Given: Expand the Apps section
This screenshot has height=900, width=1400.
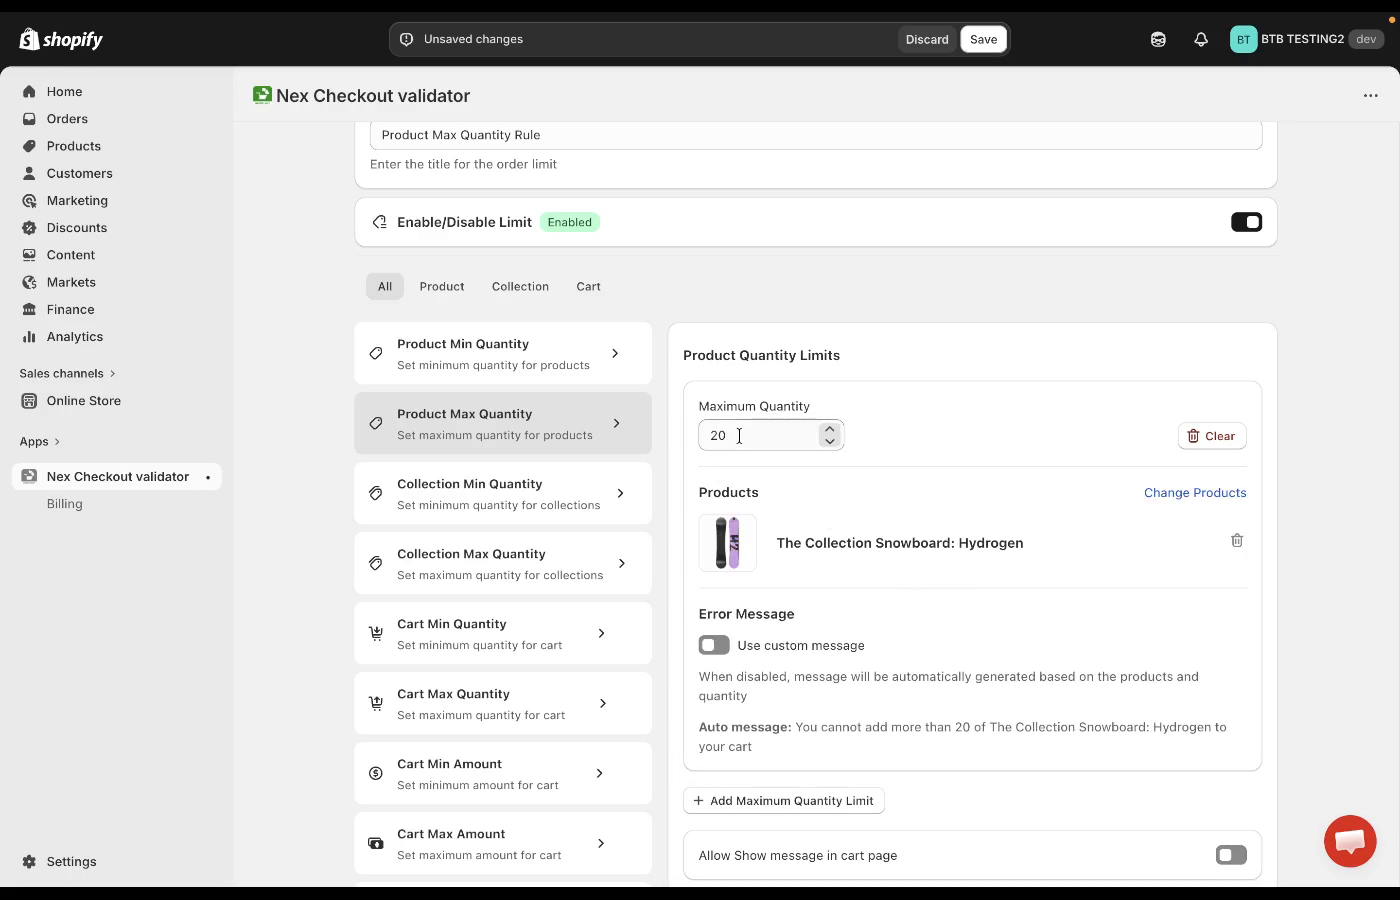Looking at the screenshot, I should [x=40, y=441].
